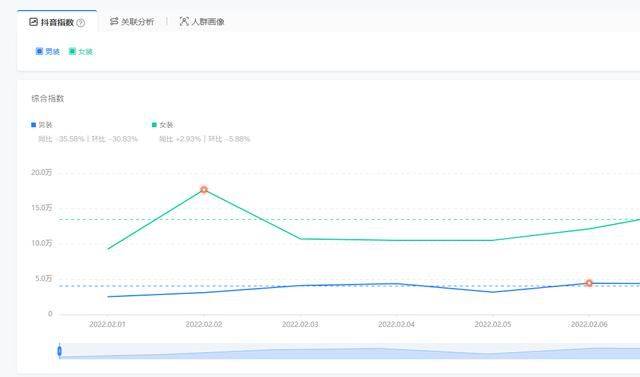The width and height of the screenshot is (640, 377).
Task: Open the 抖音指数 tab
Action: click(x=57, y=22)
